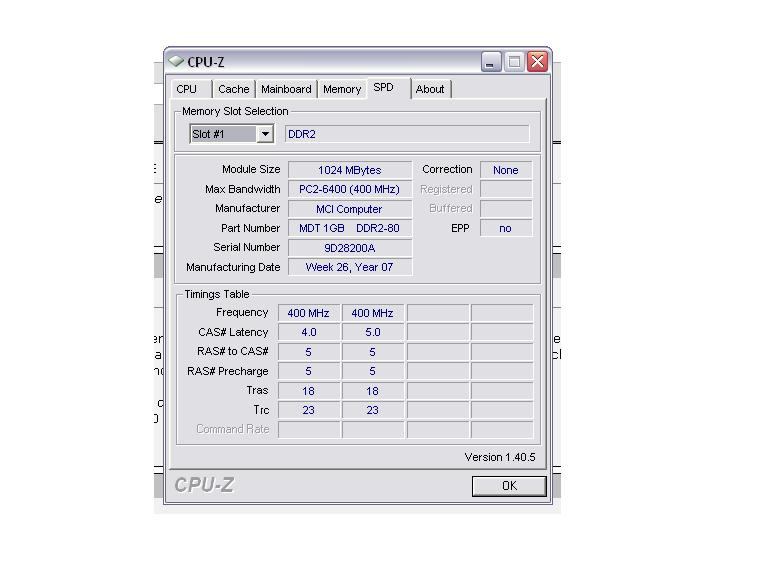Click the Serial Number label

(x=247, y=247)
